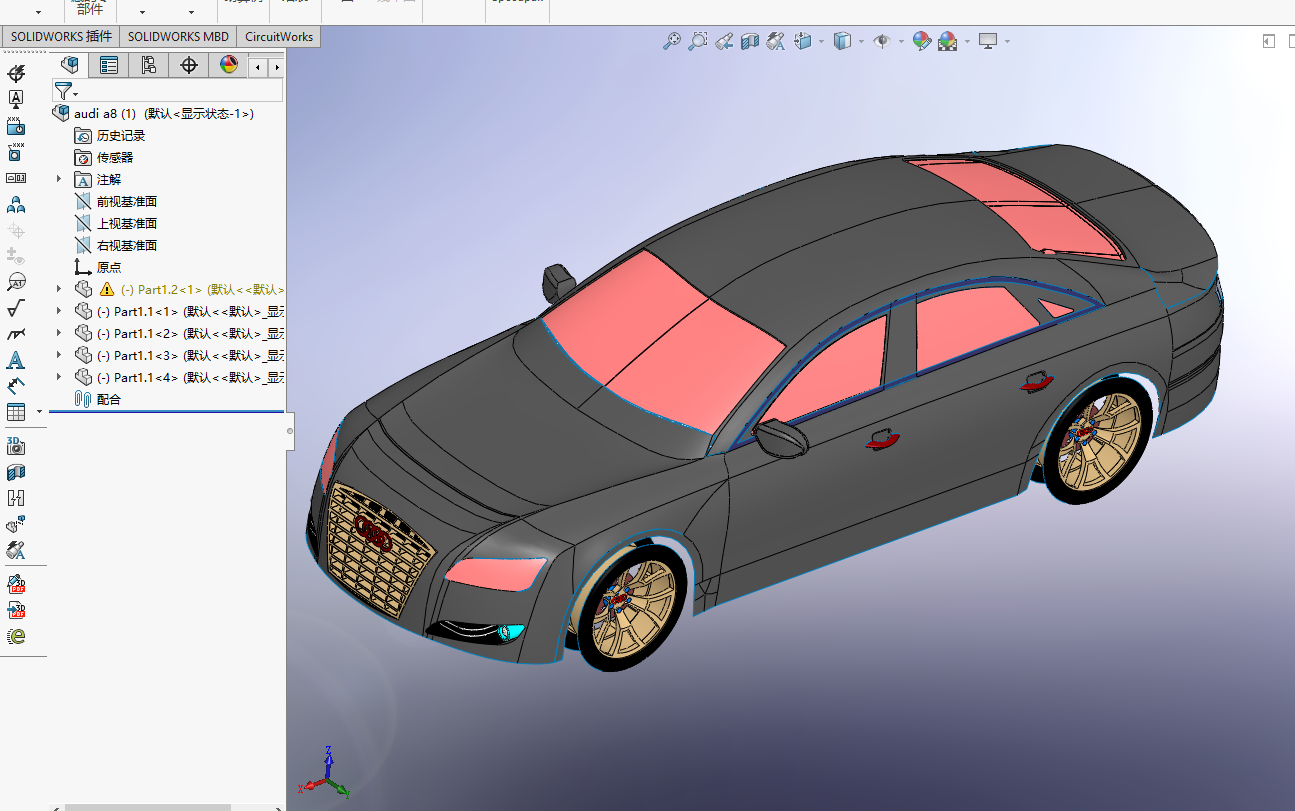Click the feature tree horizontal scrollbar
The height and width of the screenshot is (811, 1295).
pyautogui.click(x=147, y=806)
